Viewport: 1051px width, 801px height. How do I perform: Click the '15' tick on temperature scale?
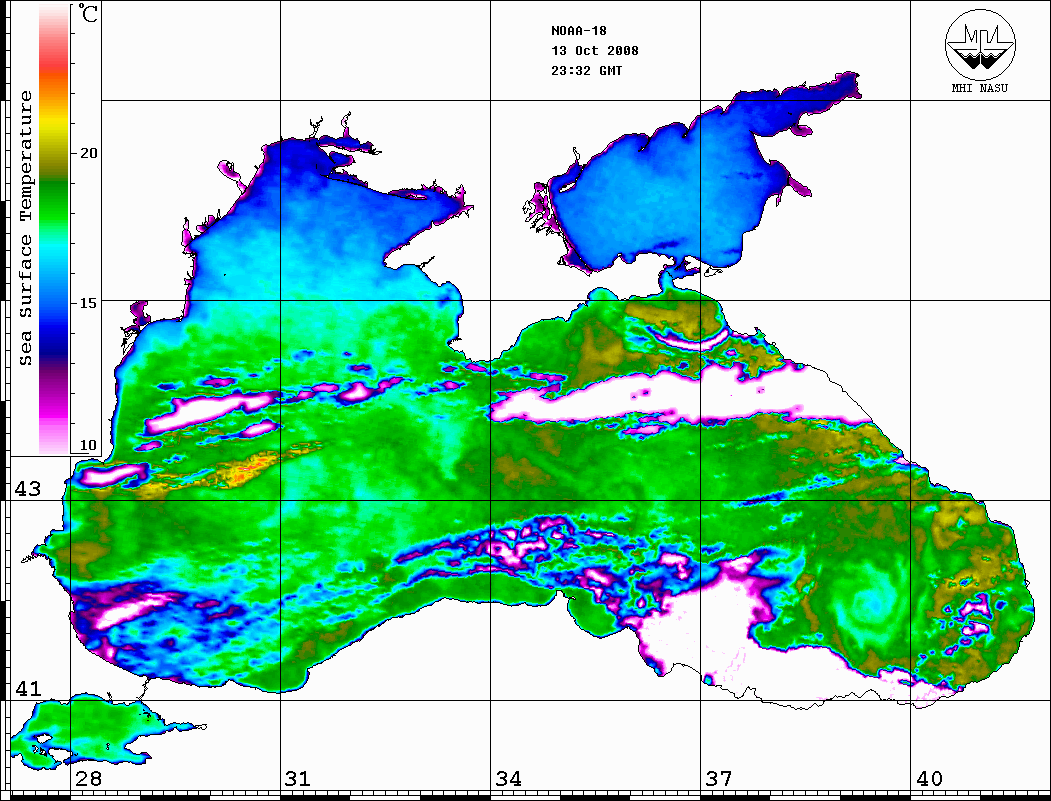click(88, 303)
